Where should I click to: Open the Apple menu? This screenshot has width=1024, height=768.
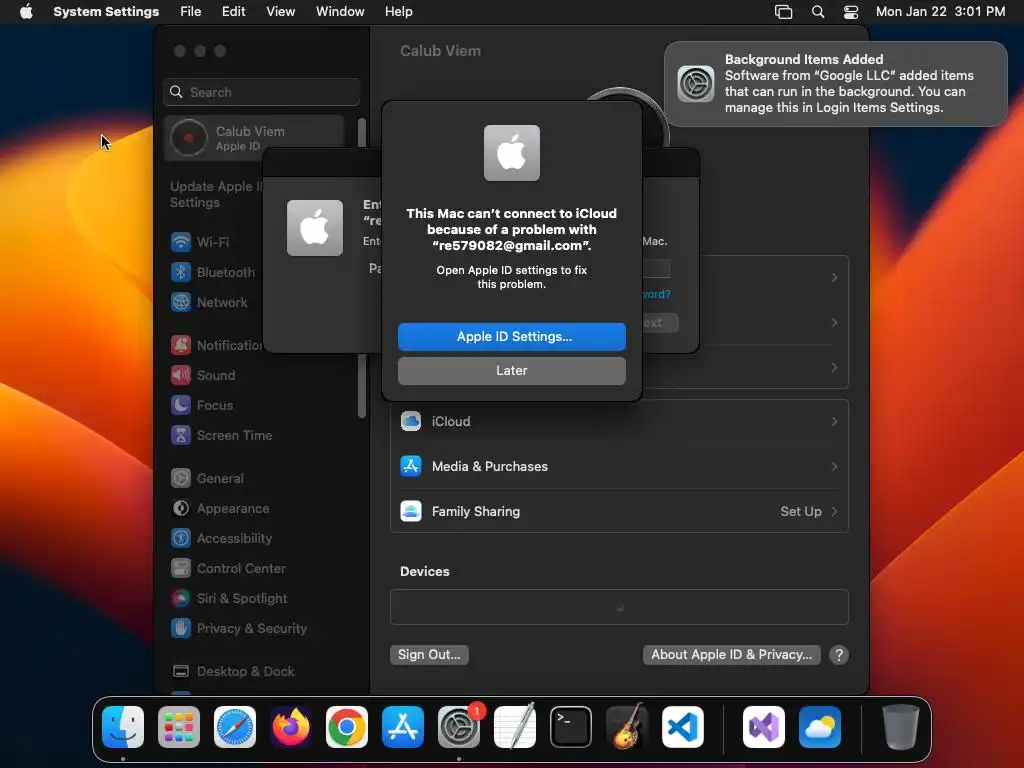click(x=26, y=12)
